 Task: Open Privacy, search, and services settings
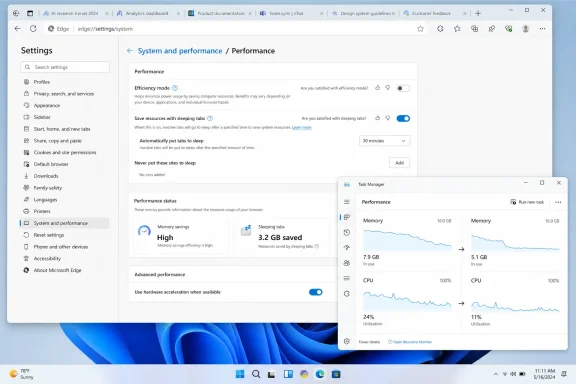click(x=65, y=94)
